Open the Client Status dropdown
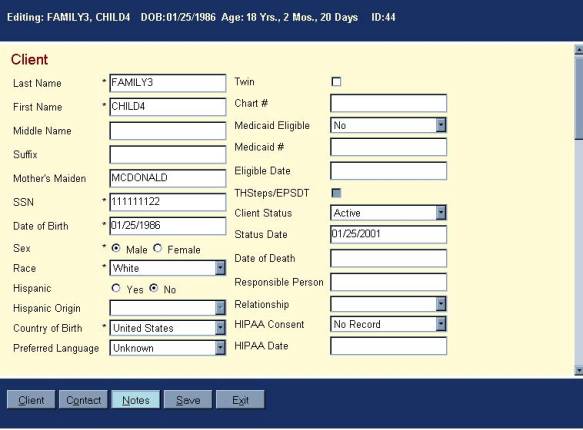This screenshot has height=430, width=583. coord(388,213)
